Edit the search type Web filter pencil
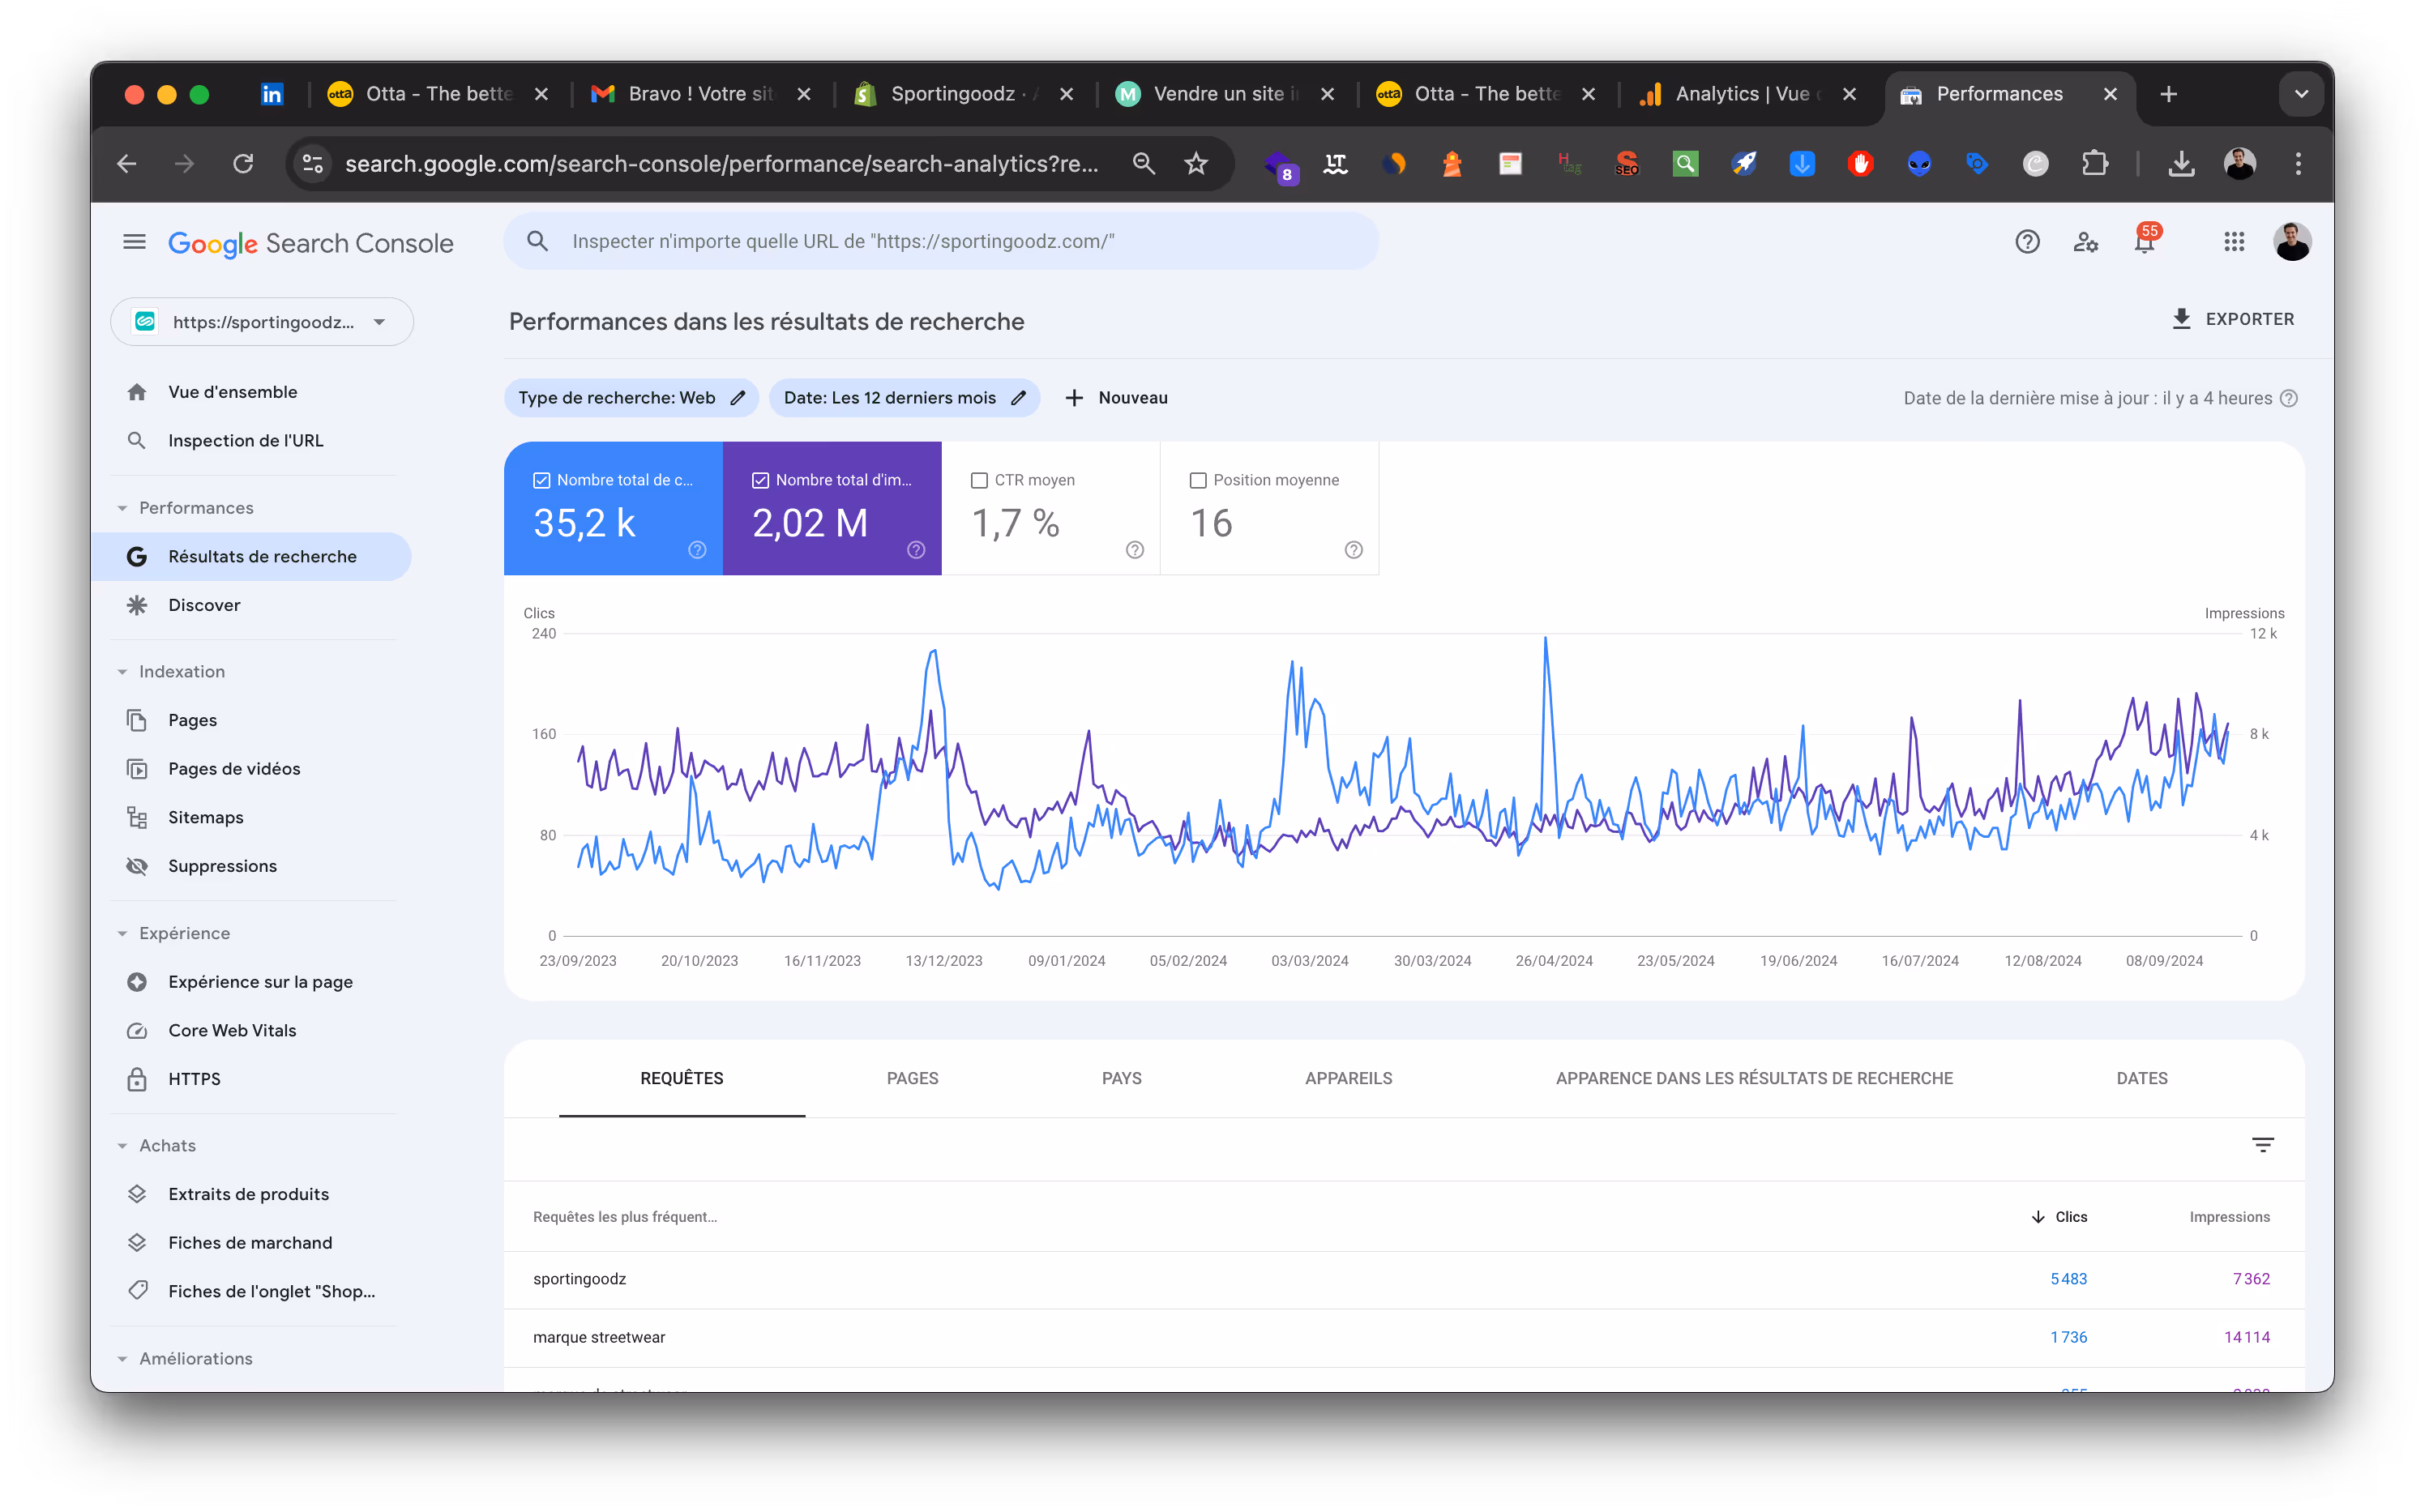2425x1512 pixels. tap(738, 398)
